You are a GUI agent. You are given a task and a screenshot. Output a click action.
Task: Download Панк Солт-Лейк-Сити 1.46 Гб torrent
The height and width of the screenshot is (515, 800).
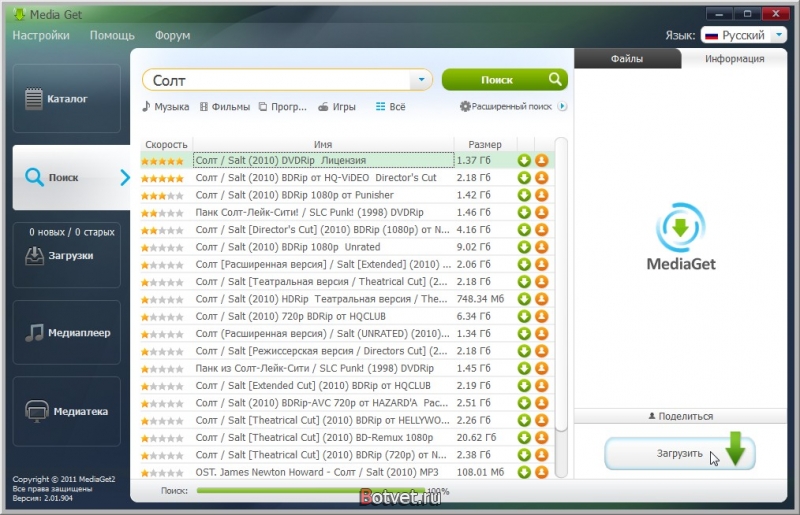(524, 212)
